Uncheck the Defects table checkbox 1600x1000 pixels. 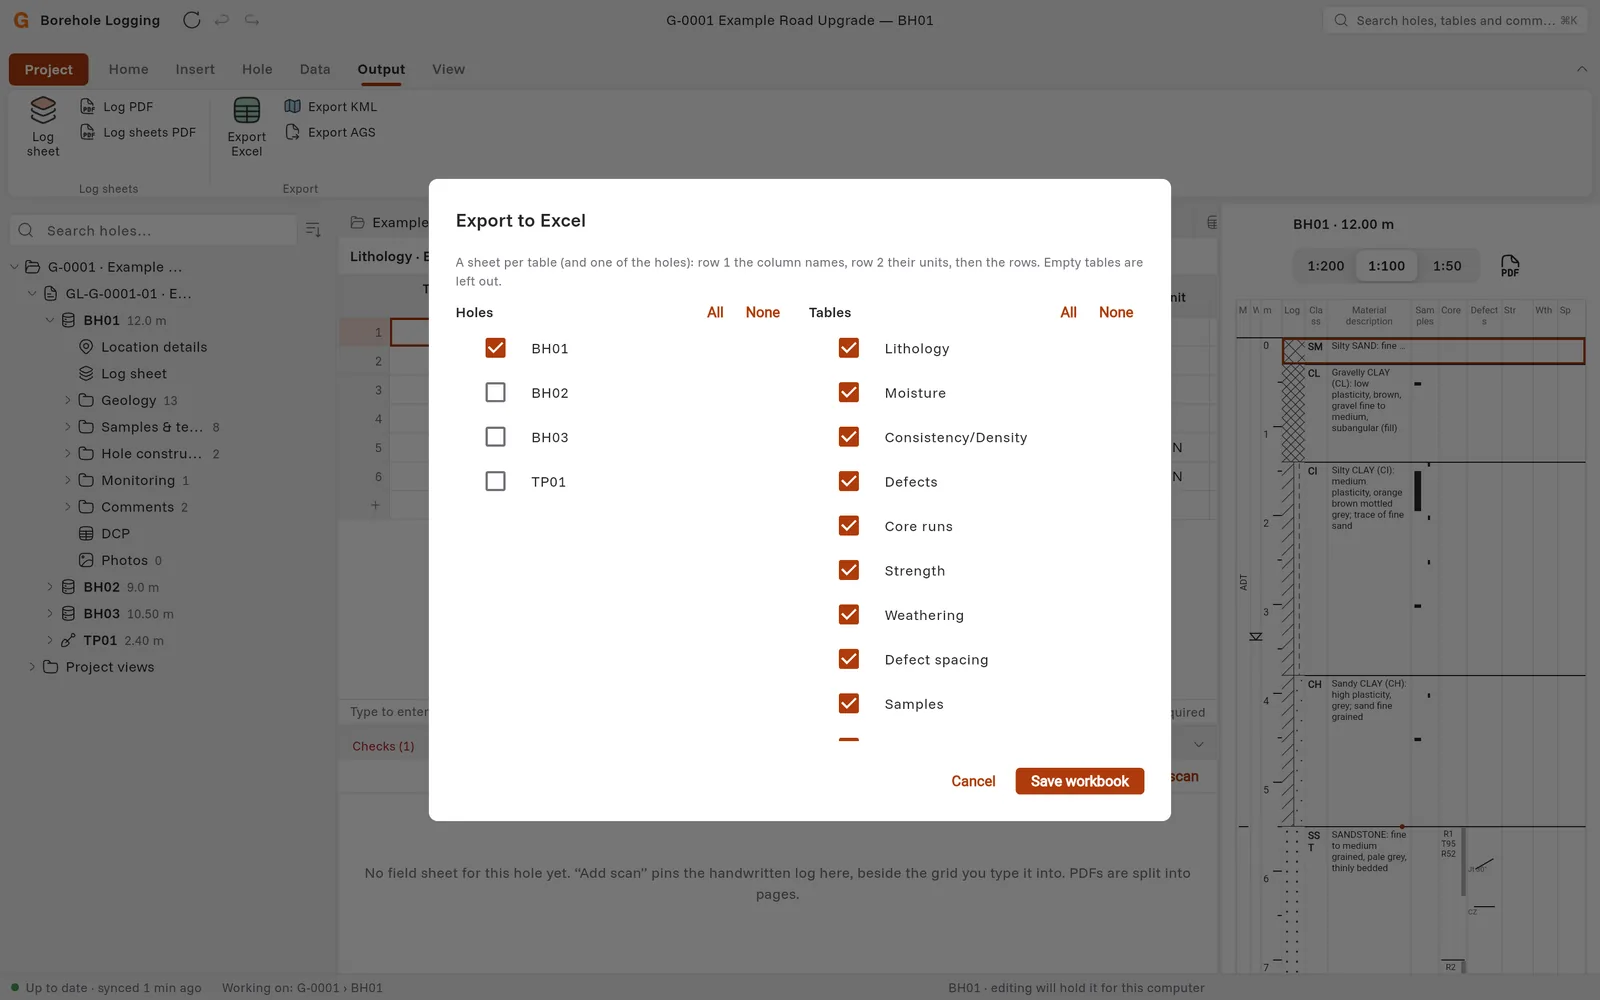click(x=849, y=481)
